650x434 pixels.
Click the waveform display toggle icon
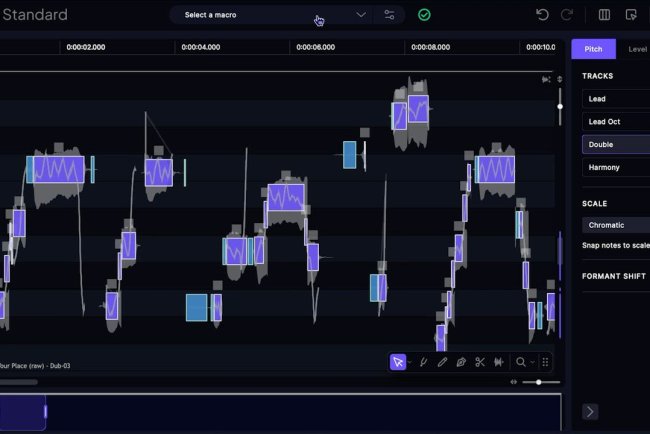546,79
